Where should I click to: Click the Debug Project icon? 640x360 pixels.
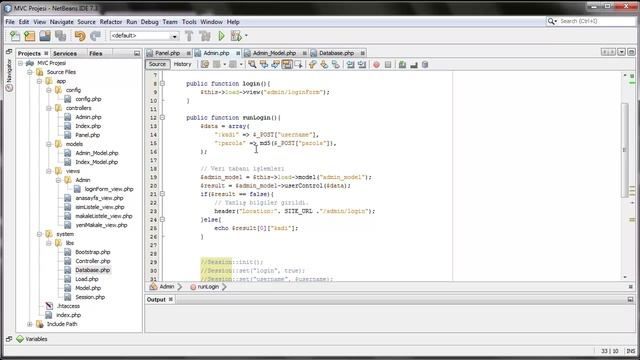(x=236, y=36)
